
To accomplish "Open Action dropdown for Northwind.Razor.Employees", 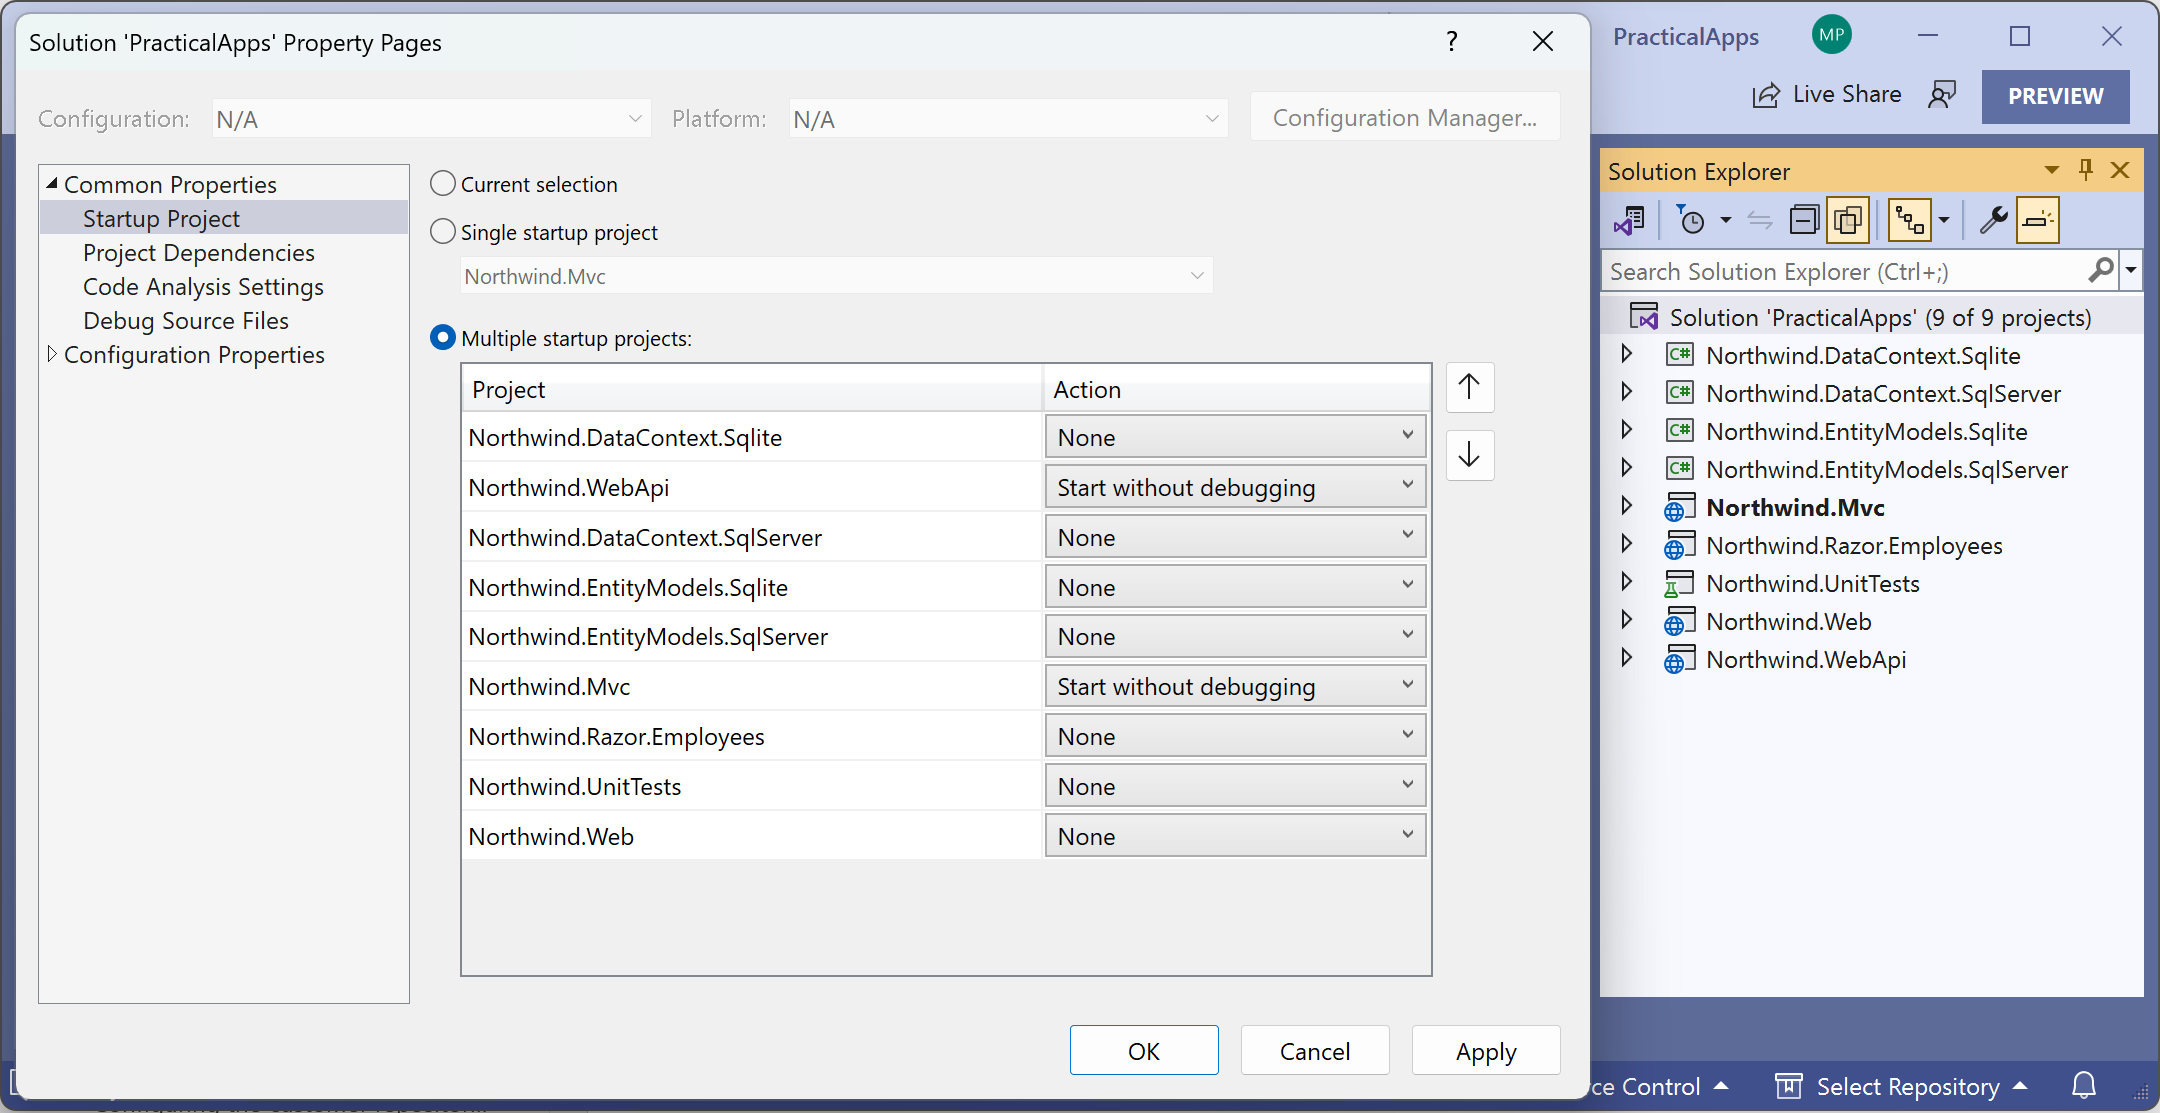I will coord(1235,736).
